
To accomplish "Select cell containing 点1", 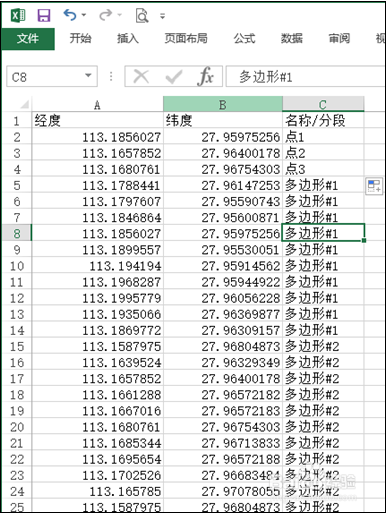I will tap(323, 137).
